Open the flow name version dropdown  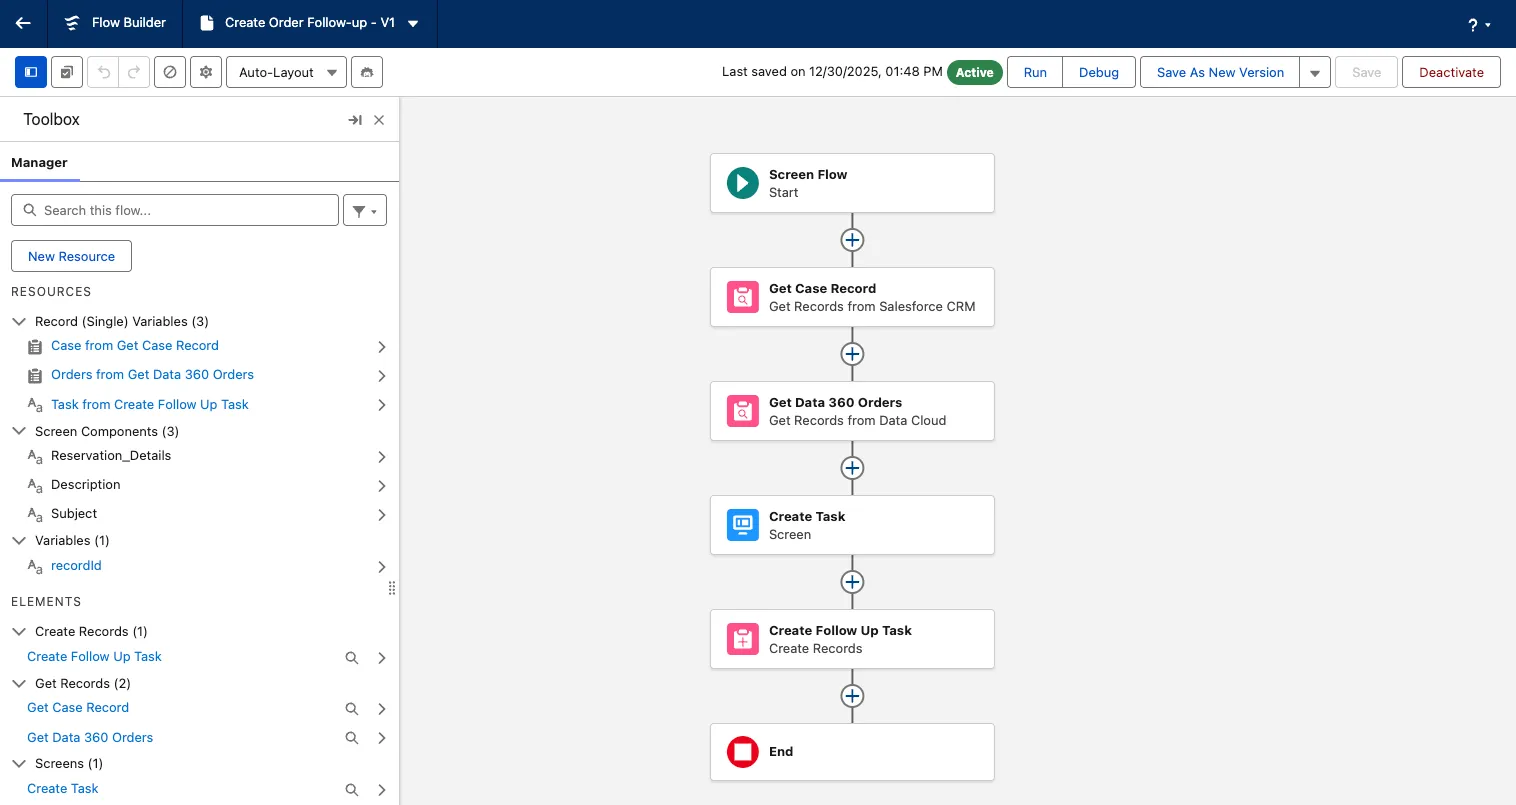click(x=413, y=23)
